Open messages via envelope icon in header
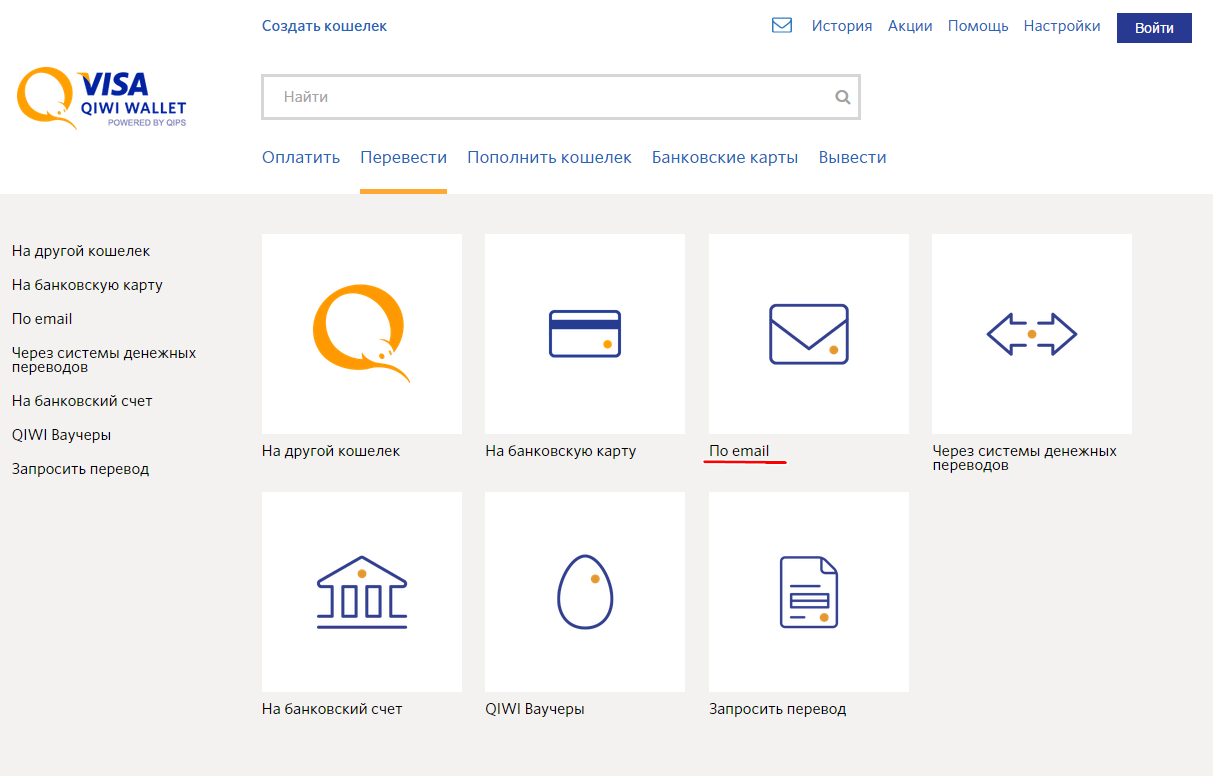The image size is (1213, 777). (x=782, y=26)
